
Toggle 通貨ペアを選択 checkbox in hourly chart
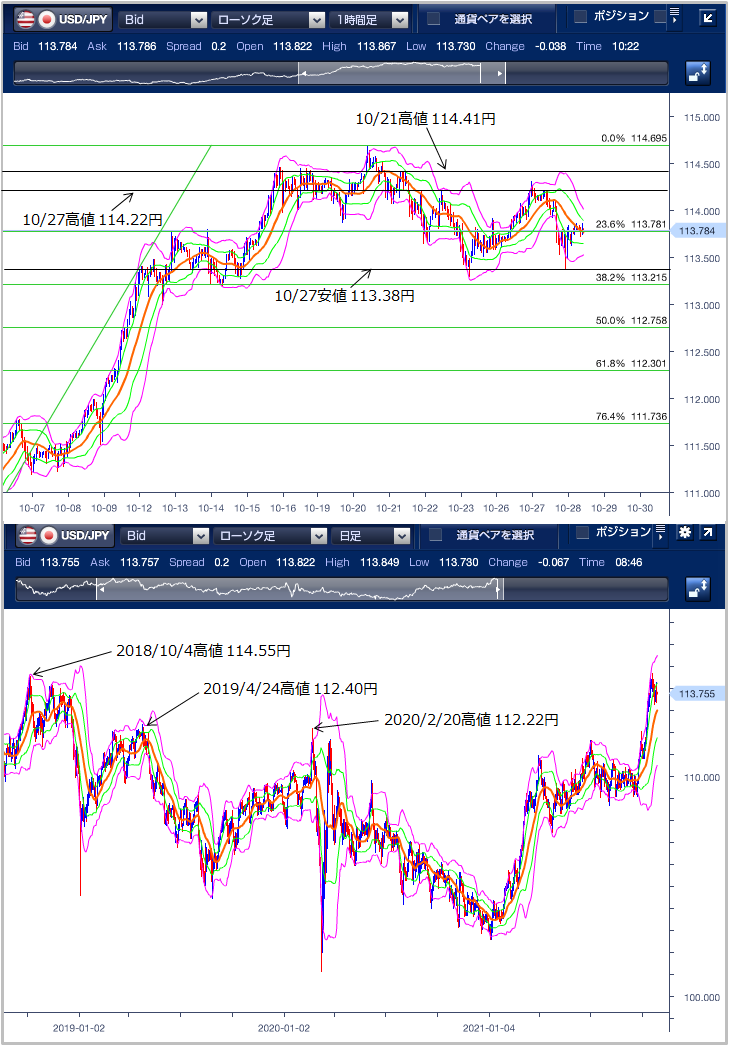[434, 19]
